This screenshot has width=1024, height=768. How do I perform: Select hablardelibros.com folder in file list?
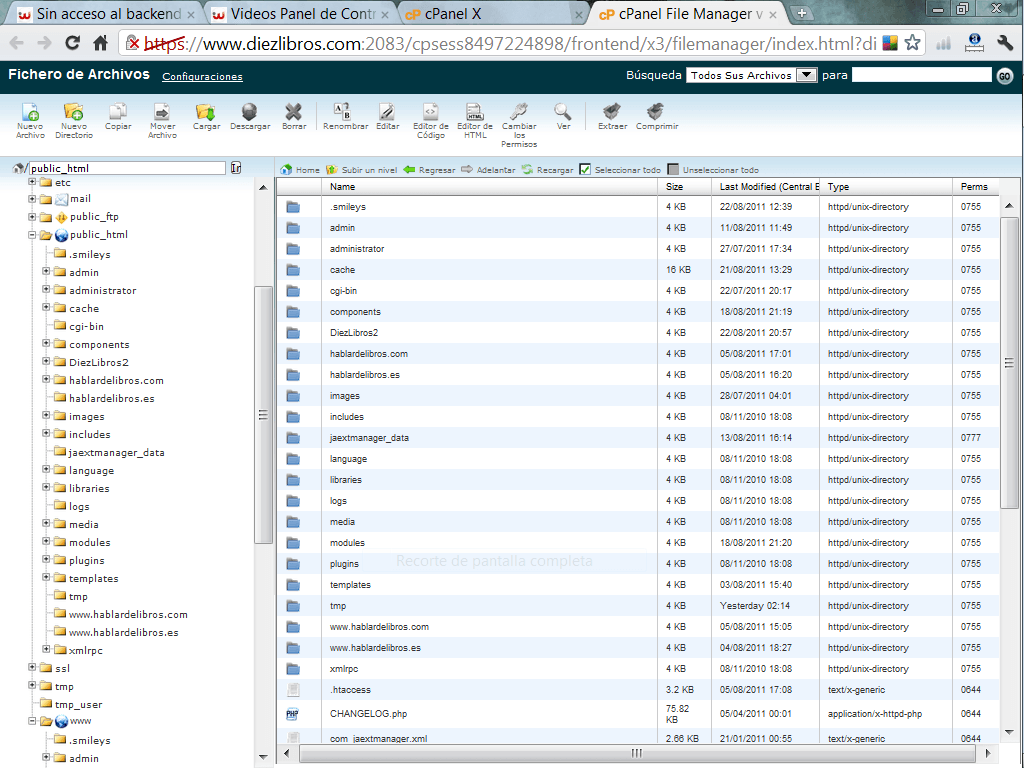pyautogui.click(x=637, y=353)
